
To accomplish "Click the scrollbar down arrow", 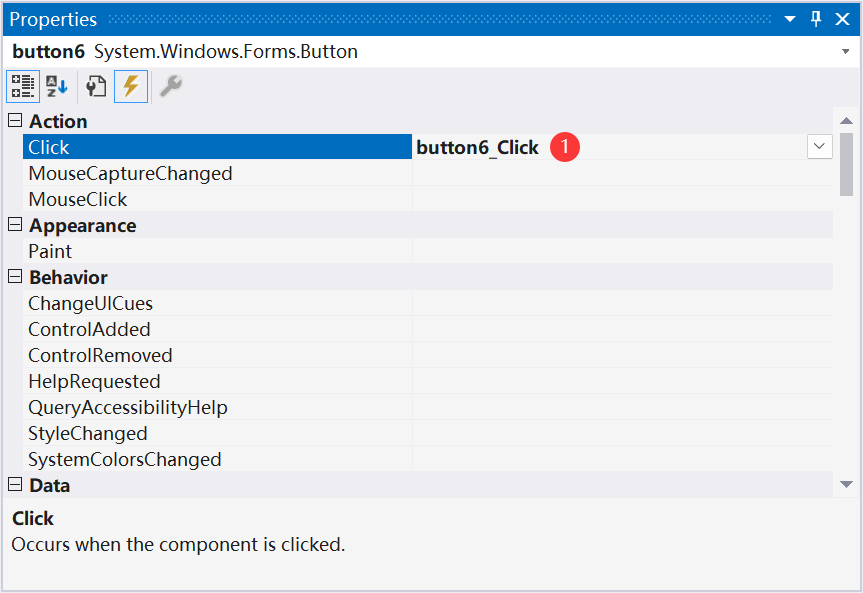I will pyautogui.click(x=846, y=485).
